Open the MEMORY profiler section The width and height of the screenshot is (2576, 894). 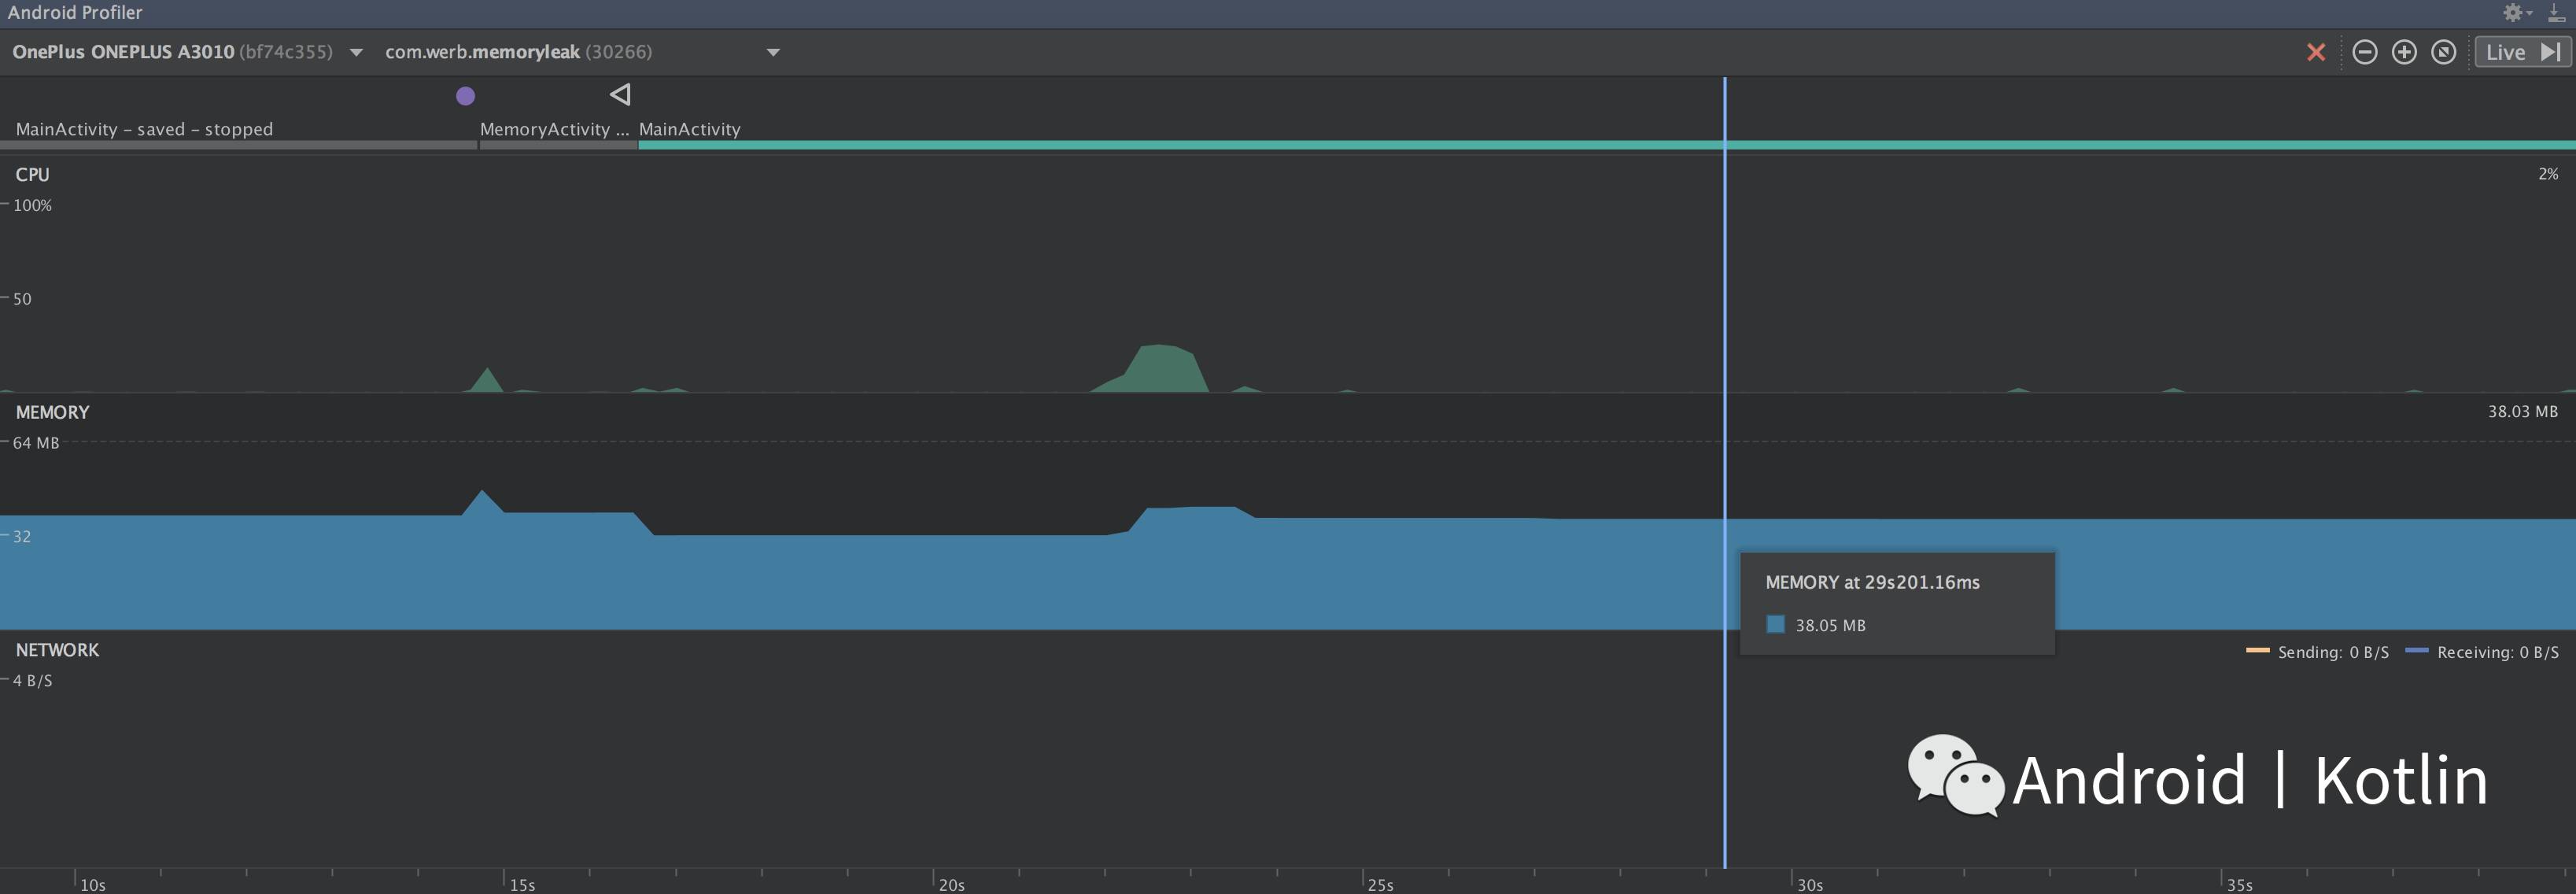coord(52,412)
